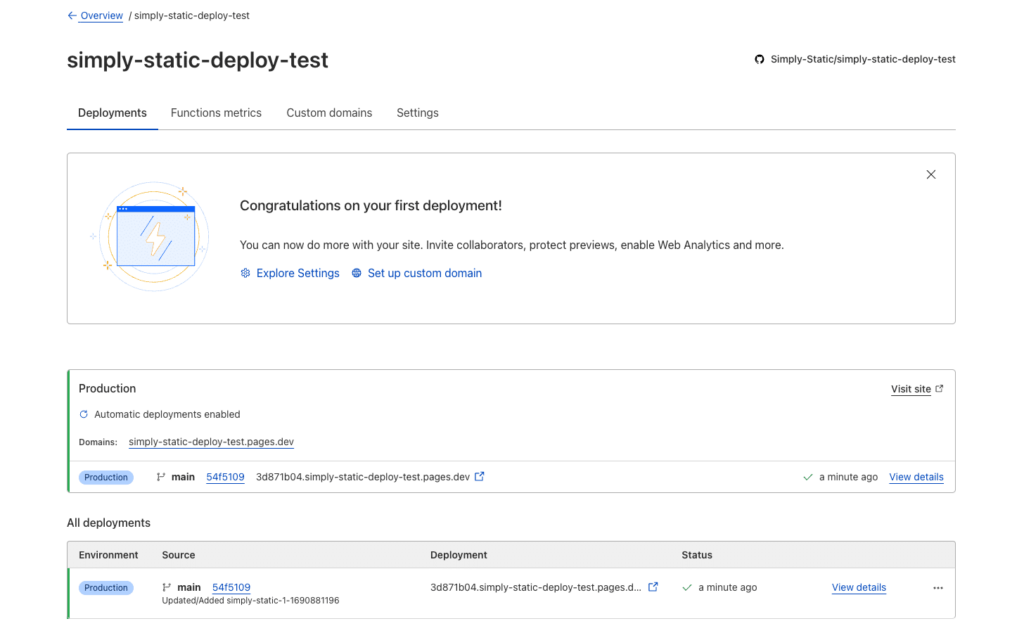Image resolution: width=1024 pixels, height=640 pixels.
Task: Click 'a minute ago' in the Production card
Action: point(848,477)
